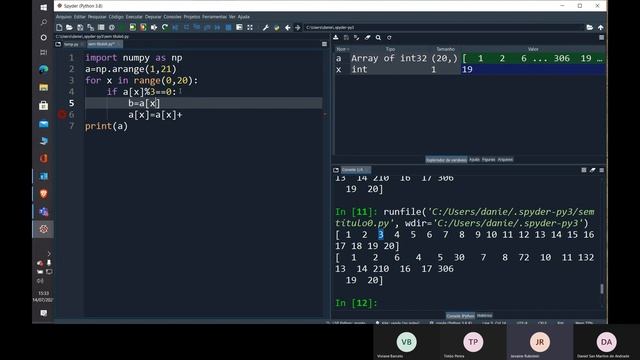The width and height of the screenshot is (640, 360).
Task: Open the Ferramentas menu
Action: [x=214, y=17]
